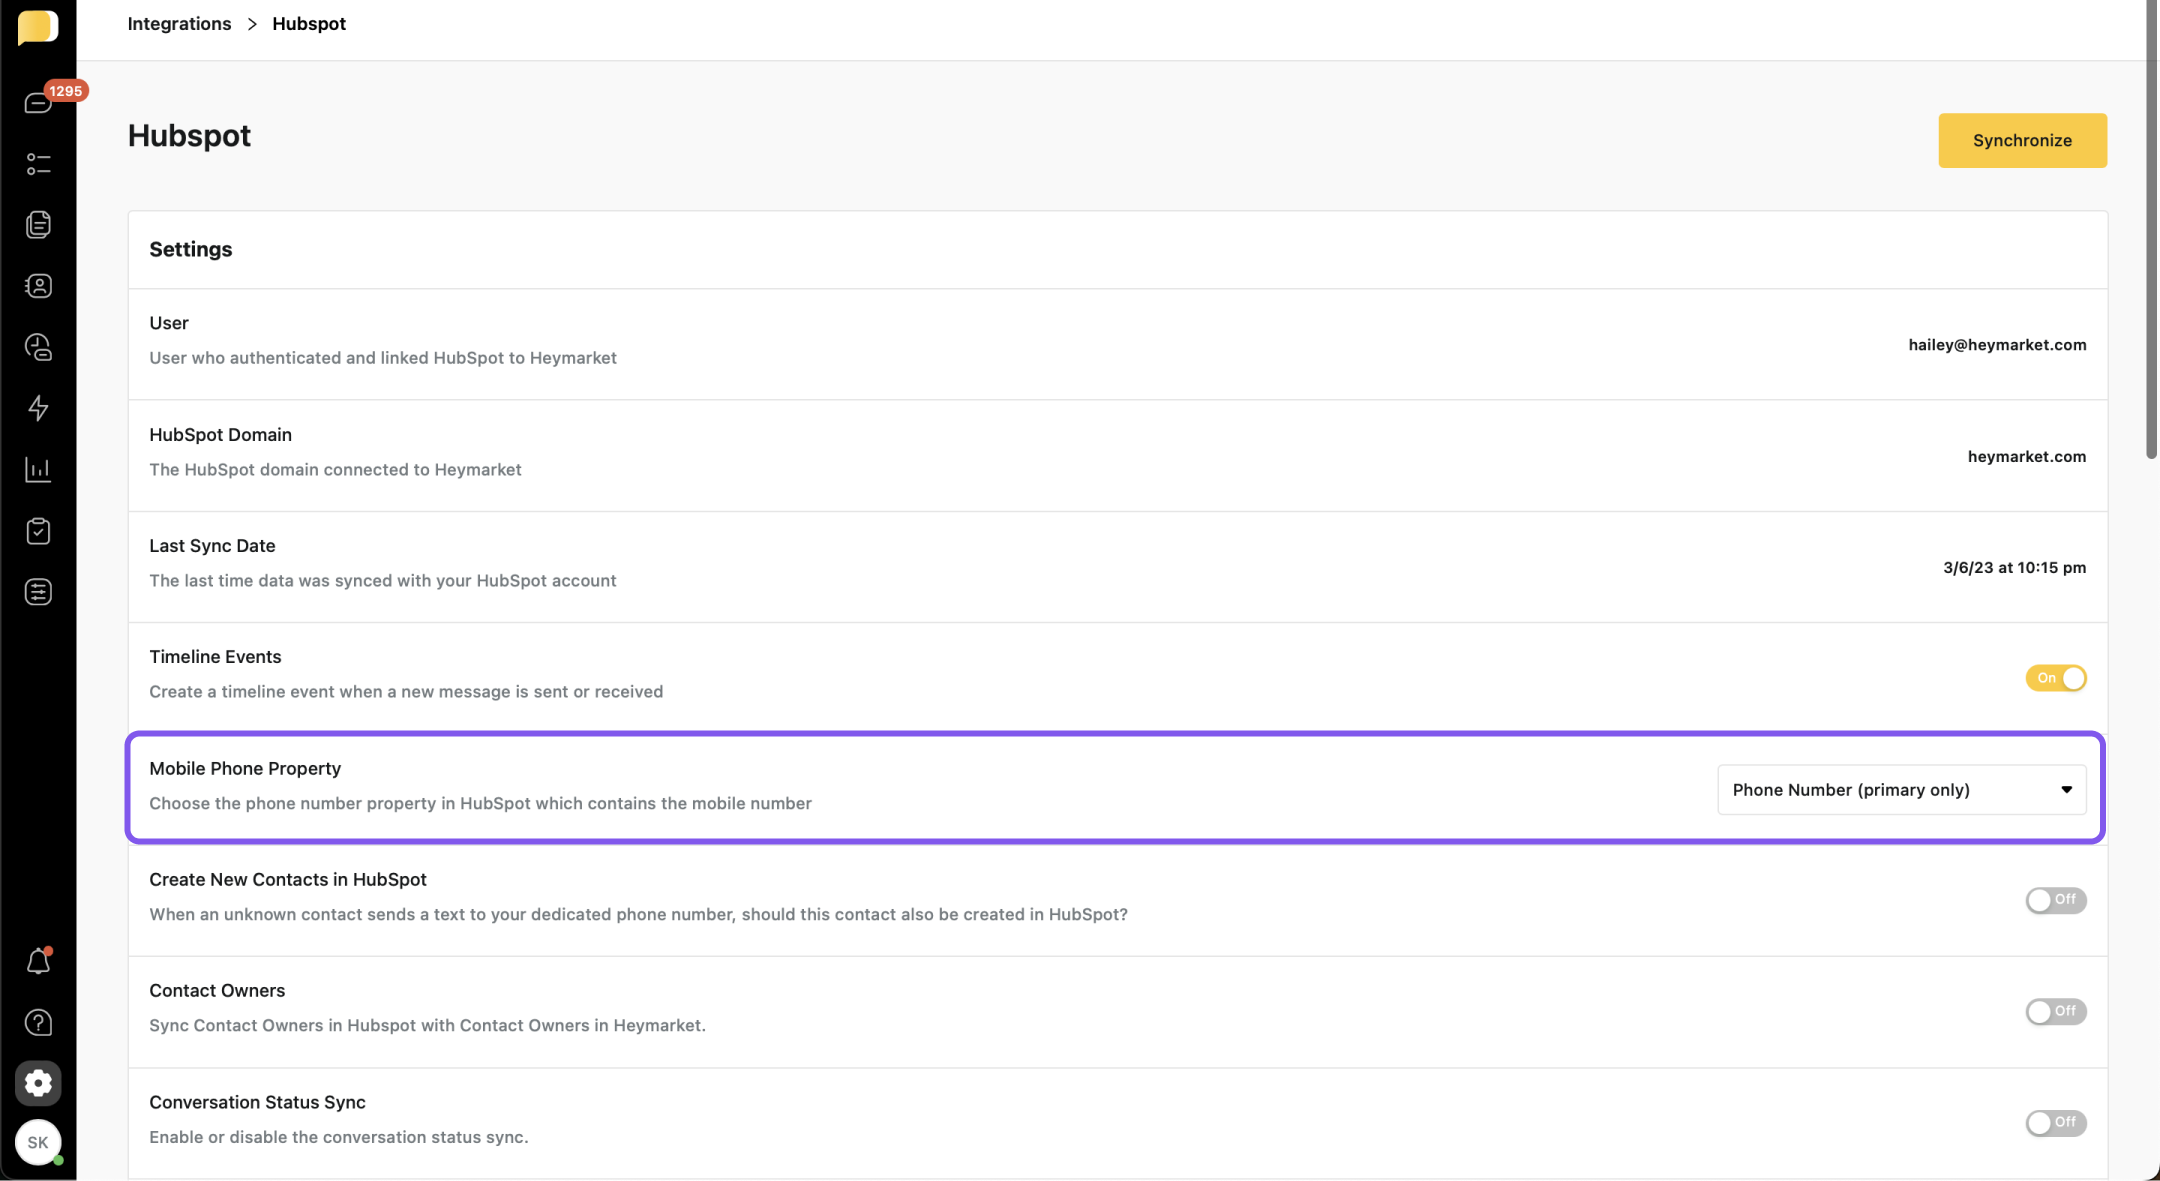Enable the Conversation Status Sync toggle
2160x1181 pixels.
click(x=2055, y=1123)
